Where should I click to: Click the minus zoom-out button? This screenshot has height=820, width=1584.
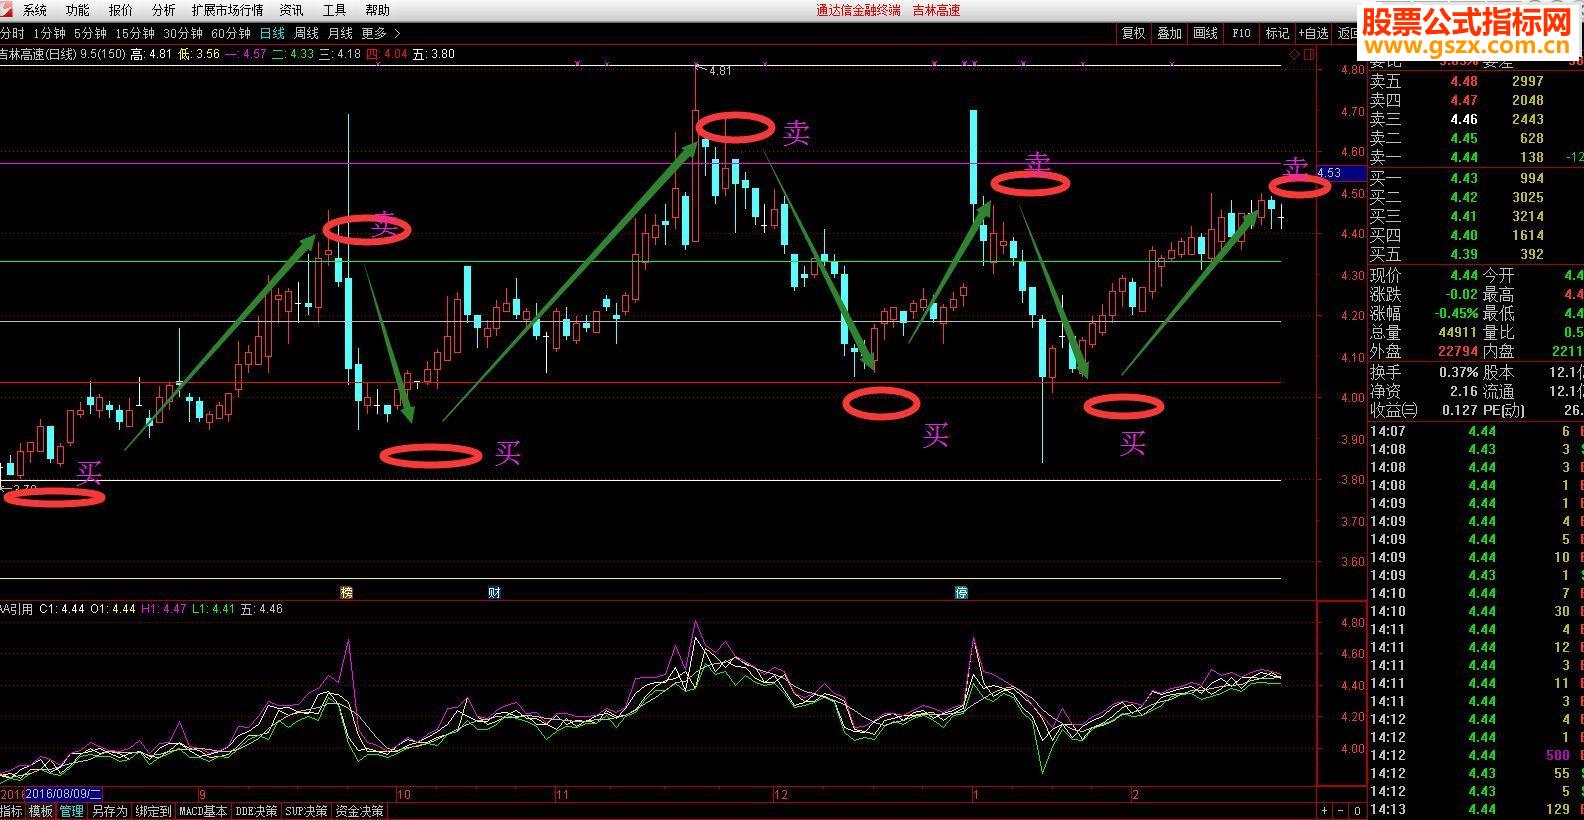click(x=1341, y=811)
